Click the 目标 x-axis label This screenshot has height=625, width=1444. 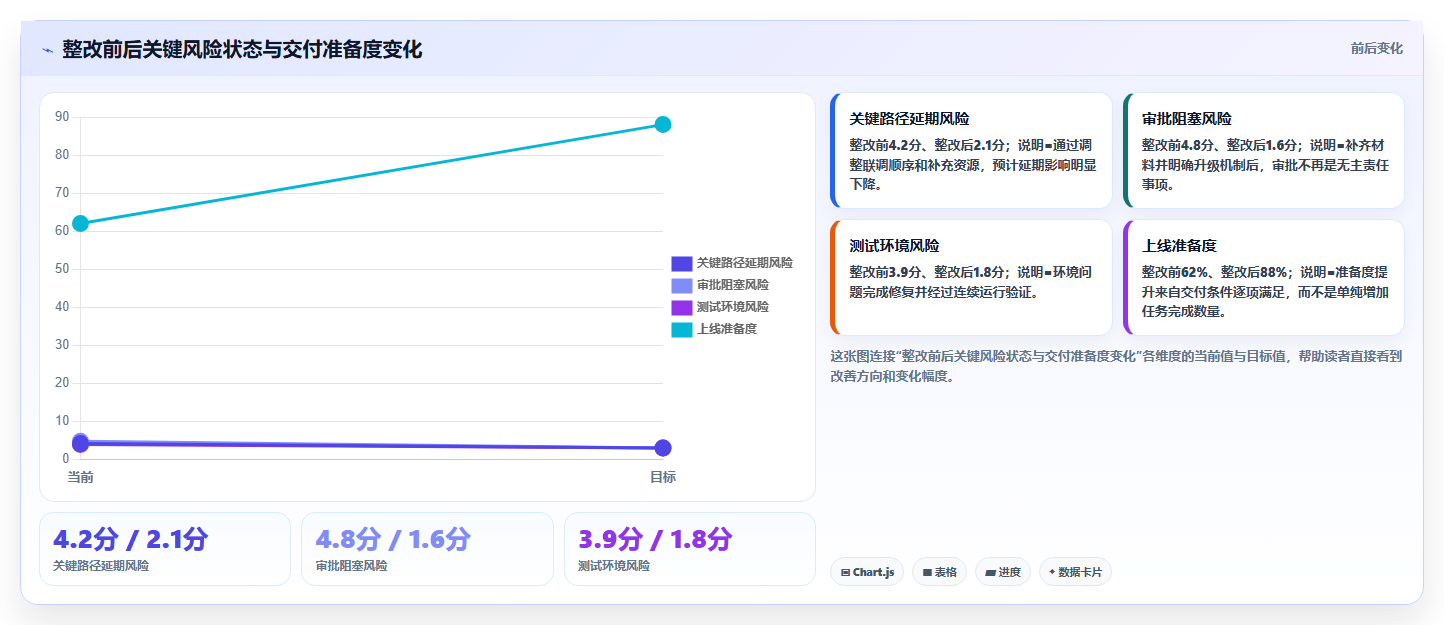(x=663, y=477)
